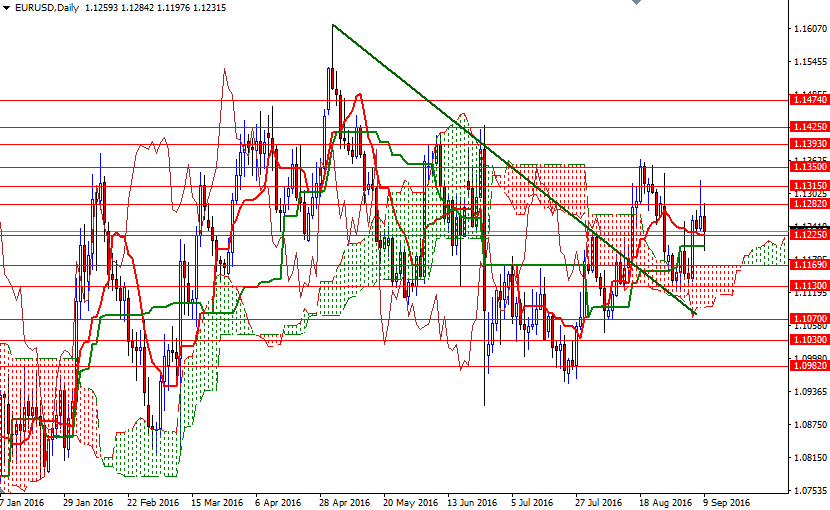Select the 1.12820 red price label
Screen dimensions: 830x510
click(808, 204)
